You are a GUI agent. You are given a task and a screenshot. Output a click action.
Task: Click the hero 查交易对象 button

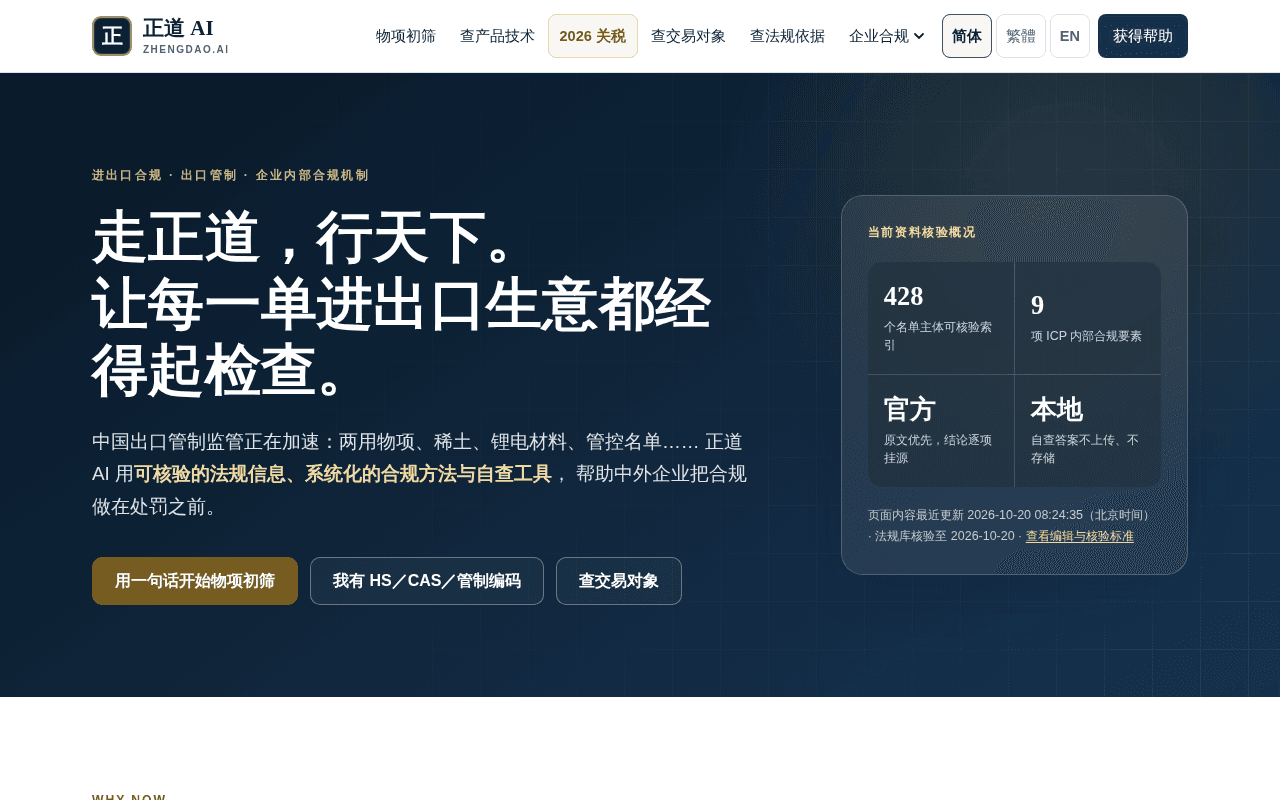619,581
